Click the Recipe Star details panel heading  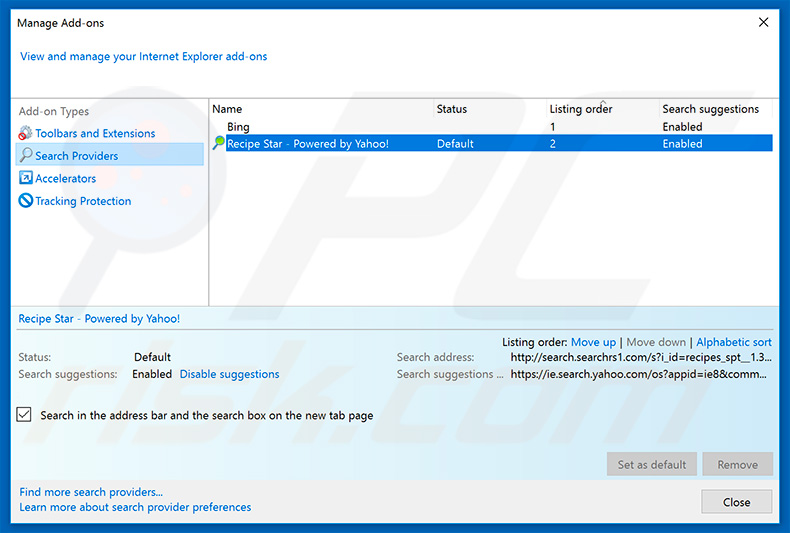click(99, 318)
